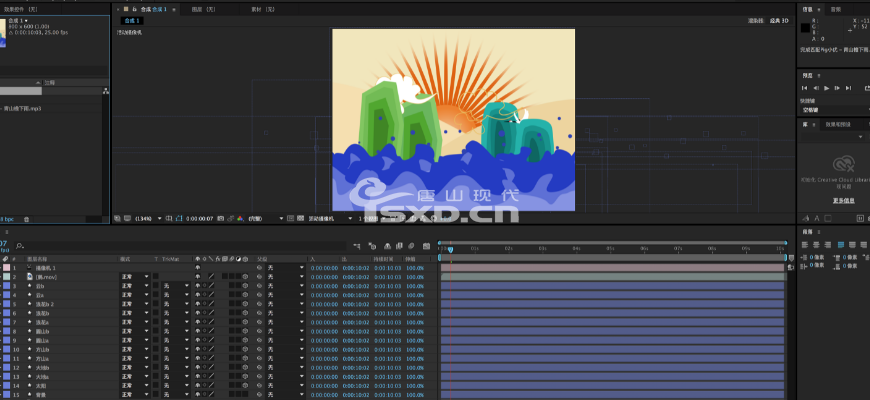Toggle the adjustment layer box for layer 9
The image size is (870, 400).
[238, 340]
